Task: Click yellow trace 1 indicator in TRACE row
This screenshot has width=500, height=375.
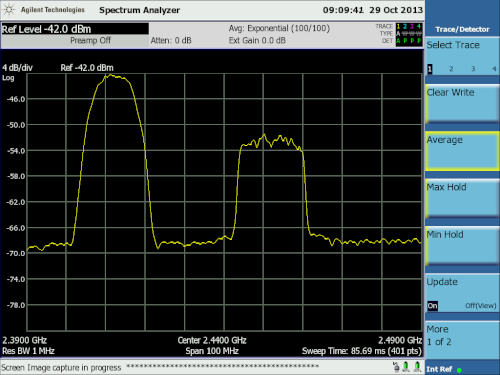Action: click(398, 26)
